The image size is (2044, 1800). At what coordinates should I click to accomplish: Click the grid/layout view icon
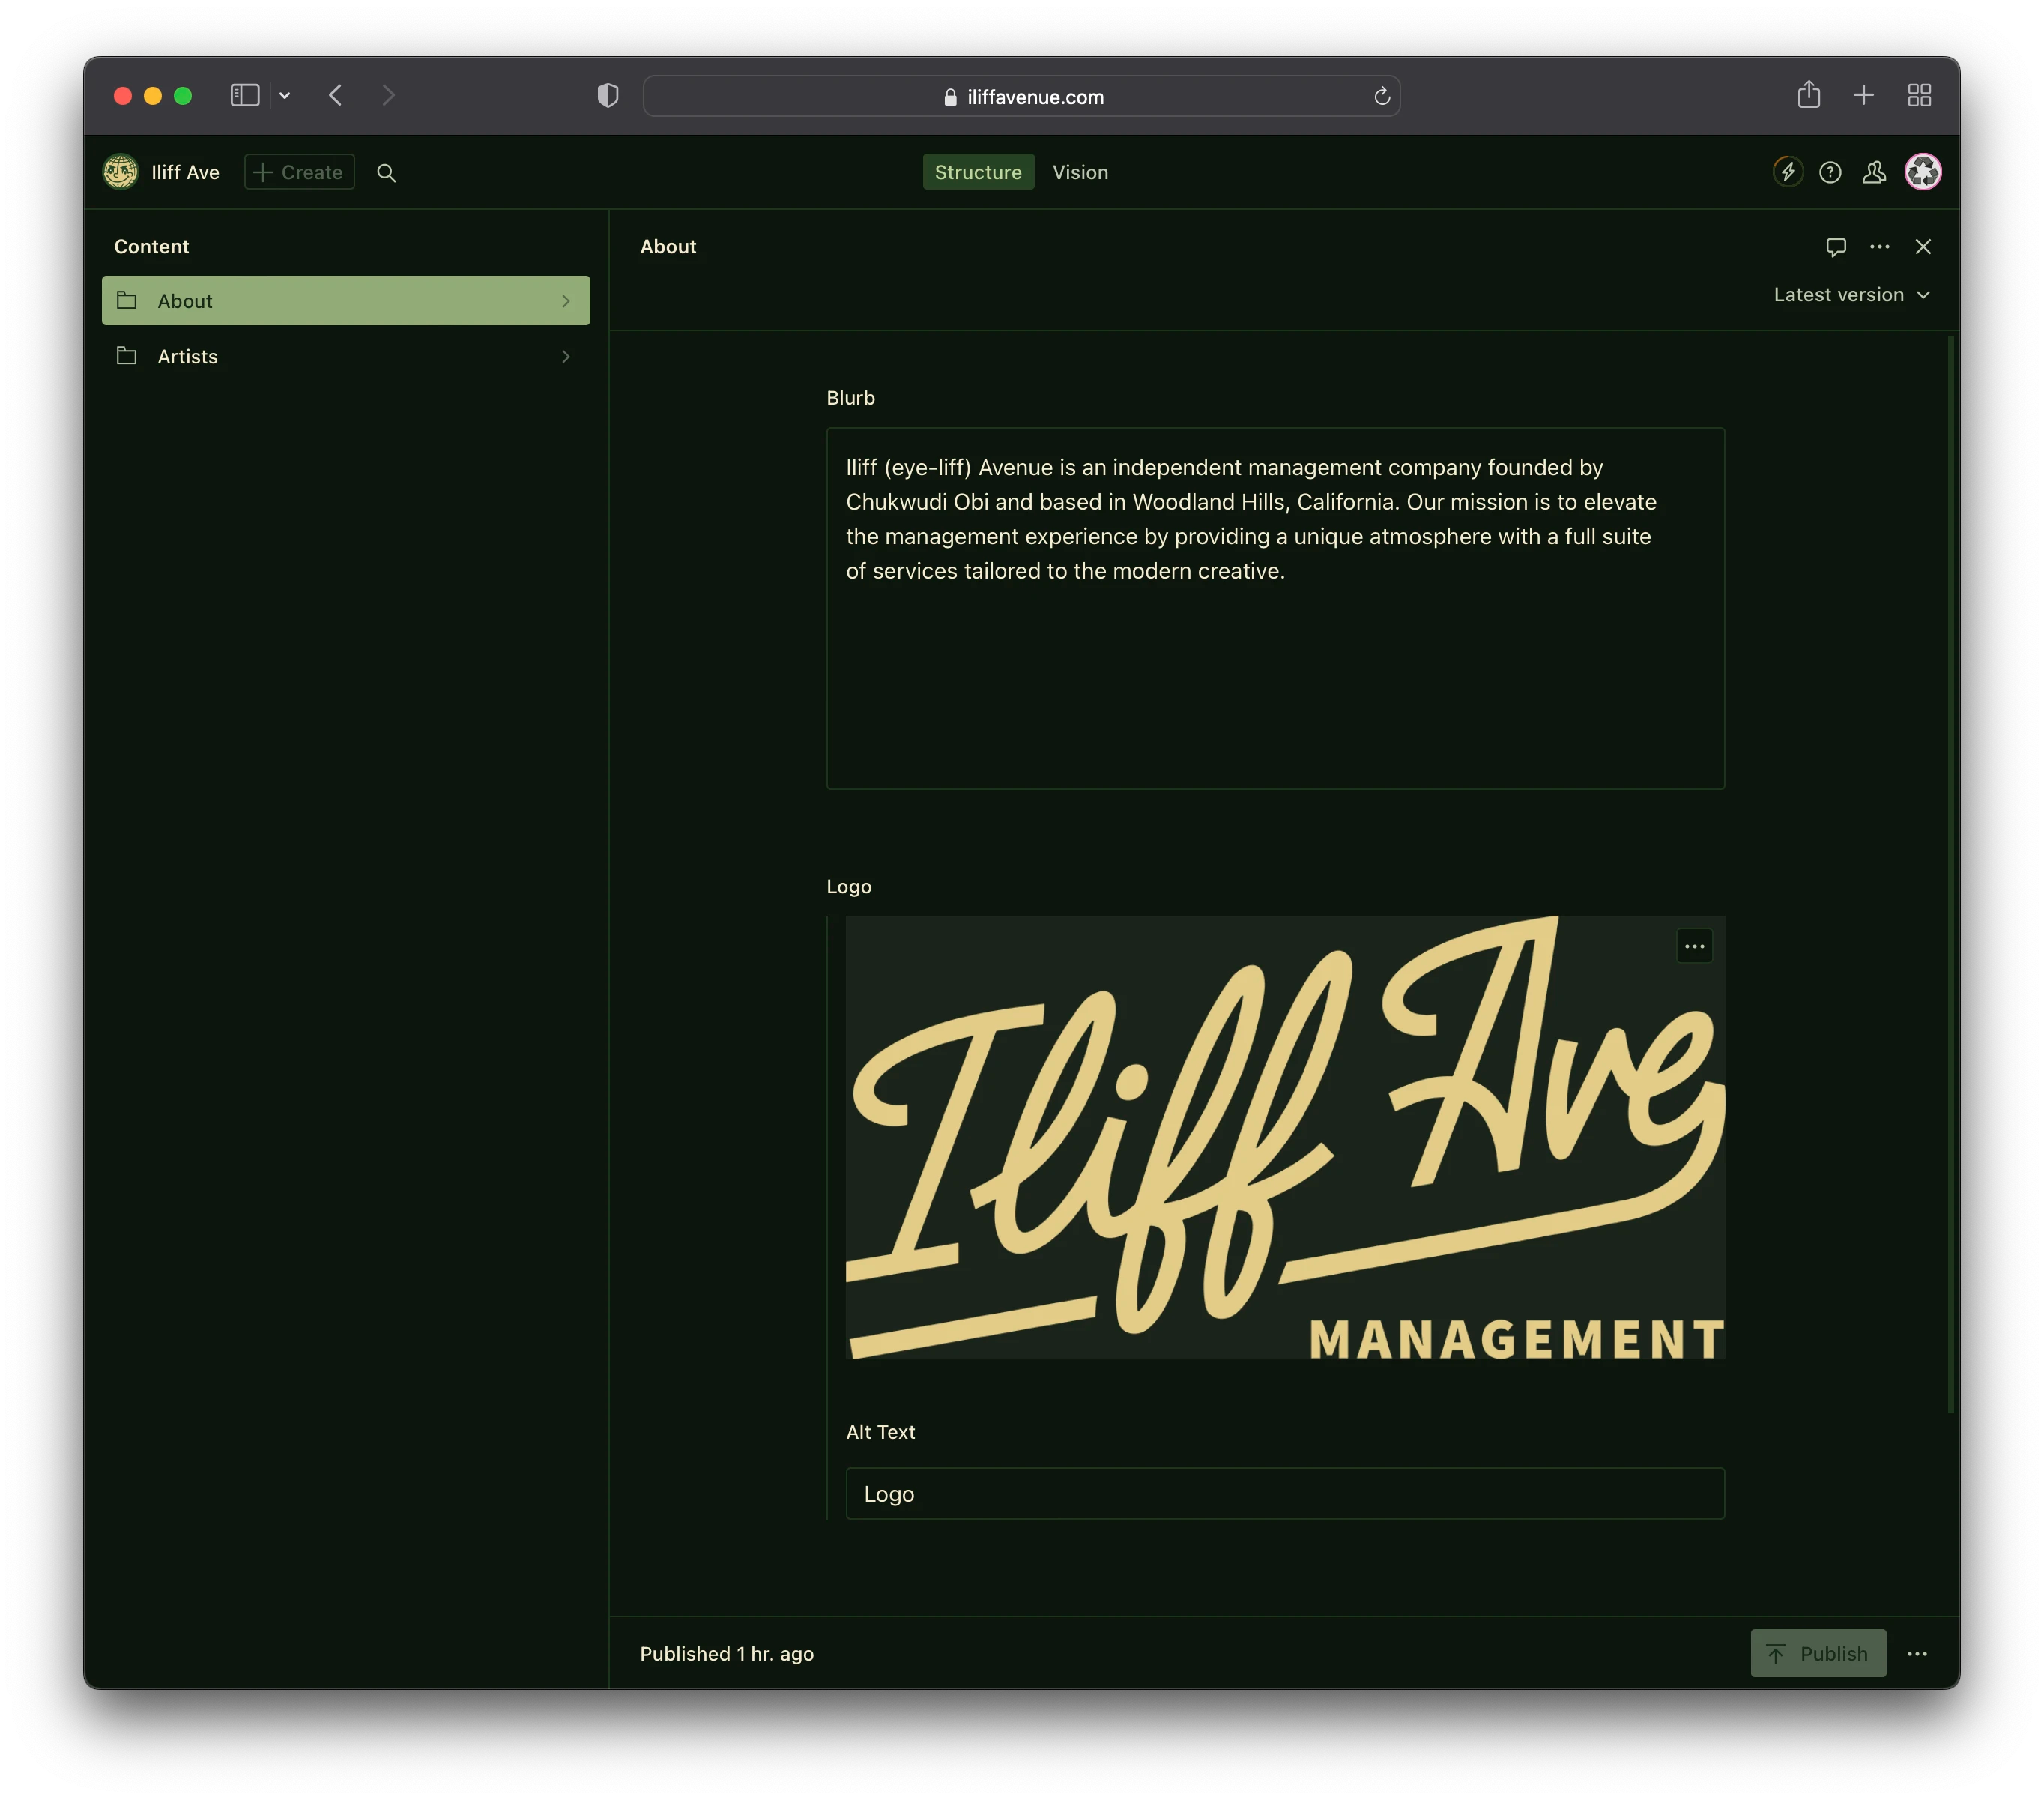1919,96
